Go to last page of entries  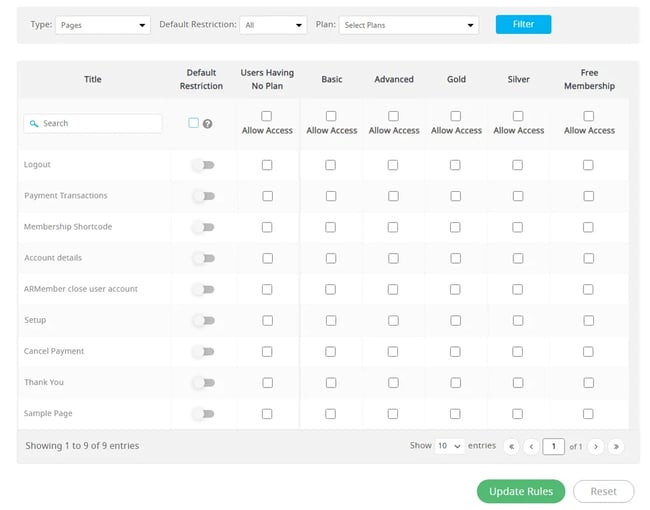coord(616,447)
